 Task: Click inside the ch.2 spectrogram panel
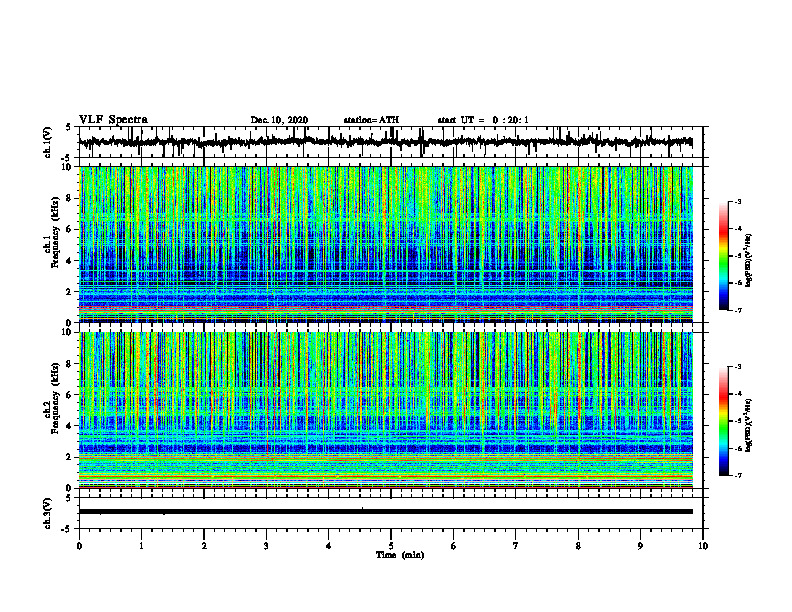[386, 410]
